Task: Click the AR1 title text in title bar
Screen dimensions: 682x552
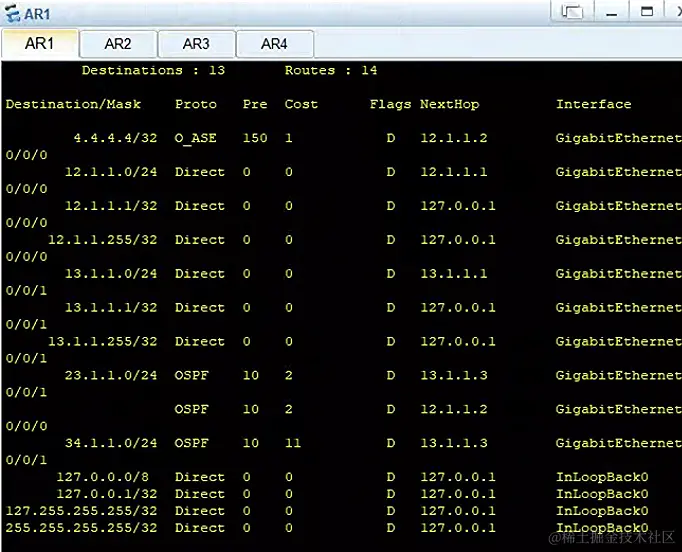Action: [37, 14]
